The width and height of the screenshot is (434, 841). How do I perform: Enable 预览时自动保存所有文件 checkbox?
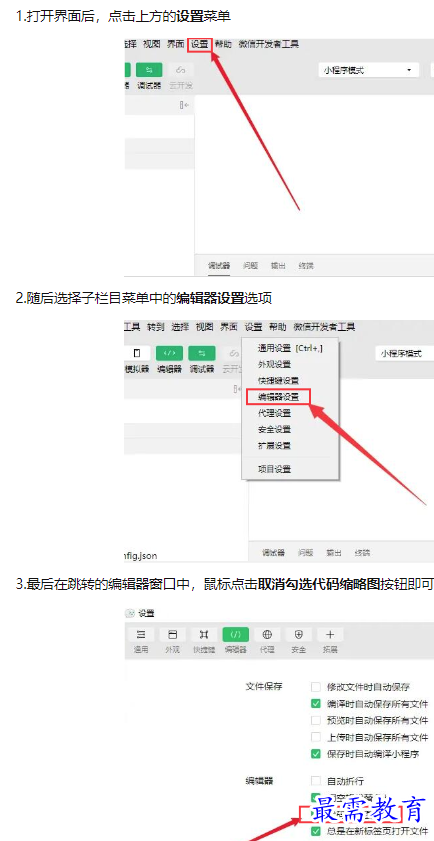316,720
